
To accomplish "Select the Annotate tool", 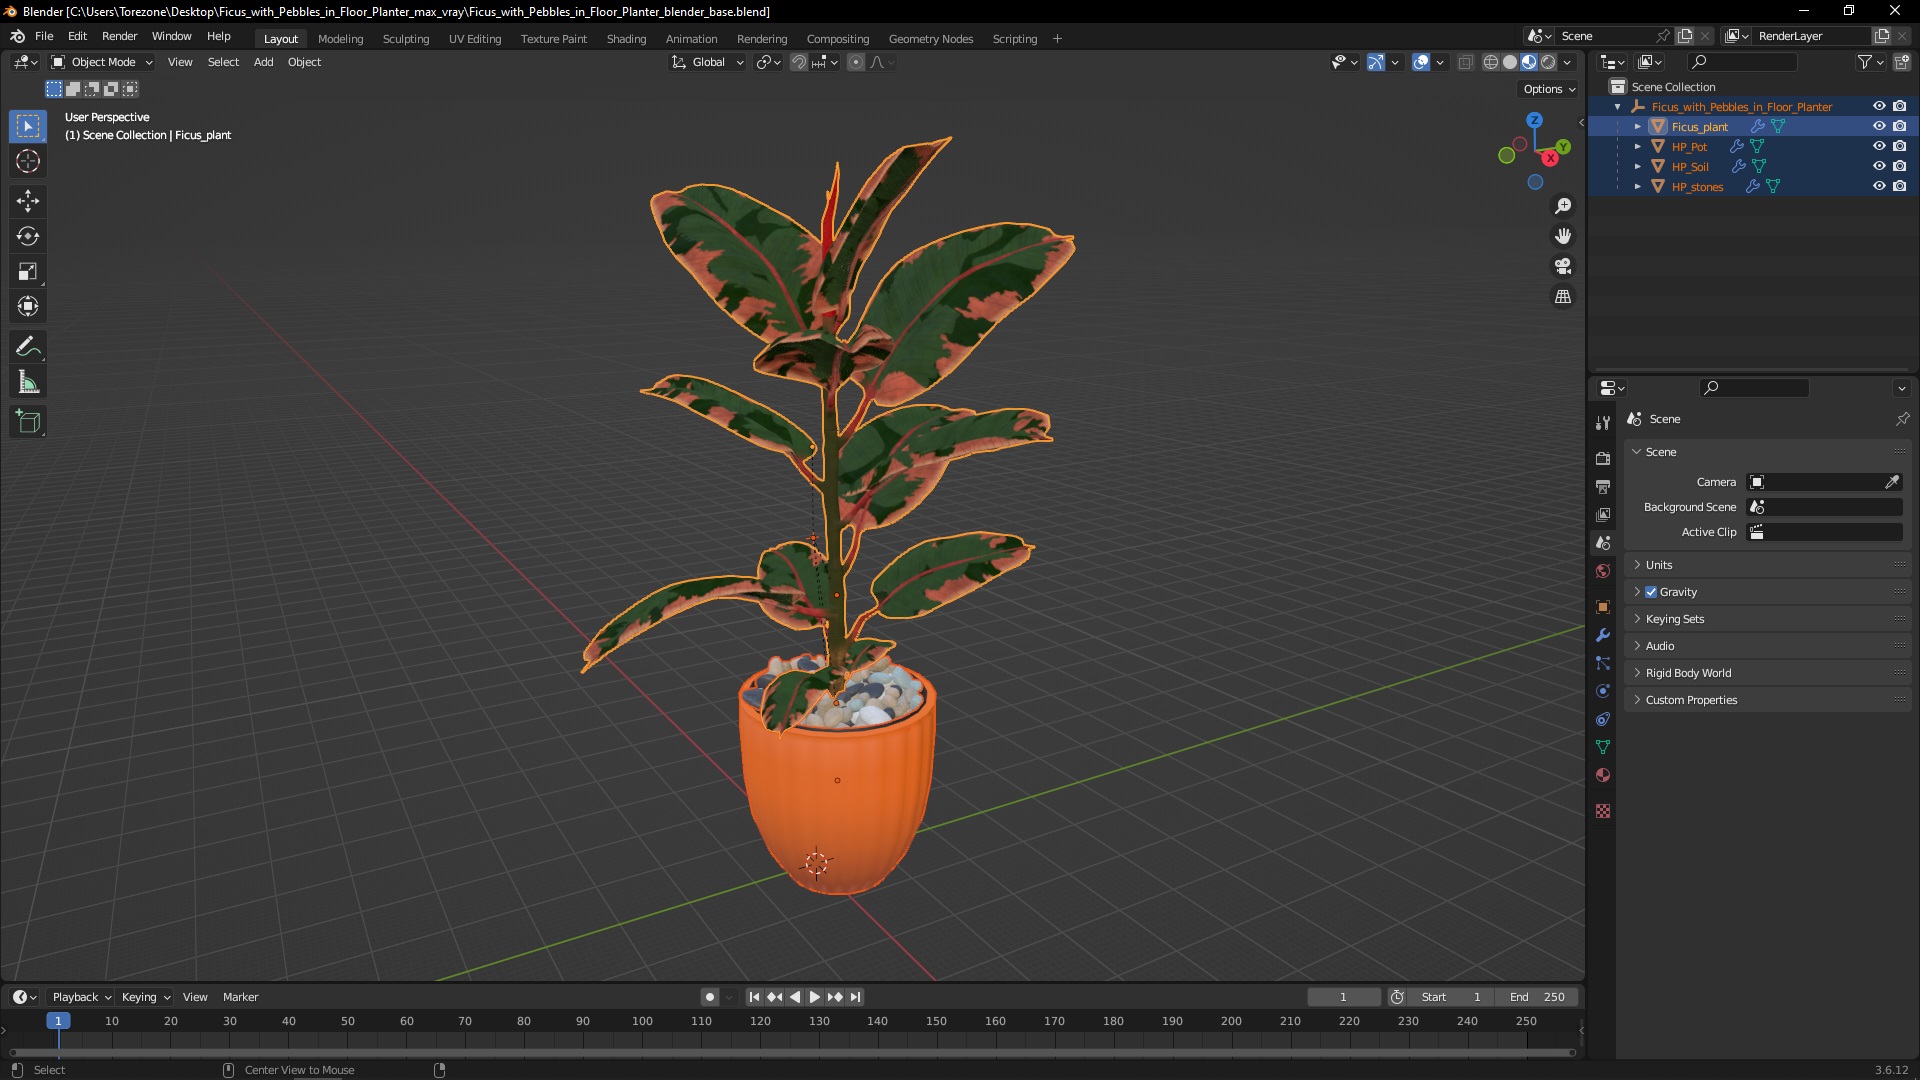I will [x=28, y=347].
